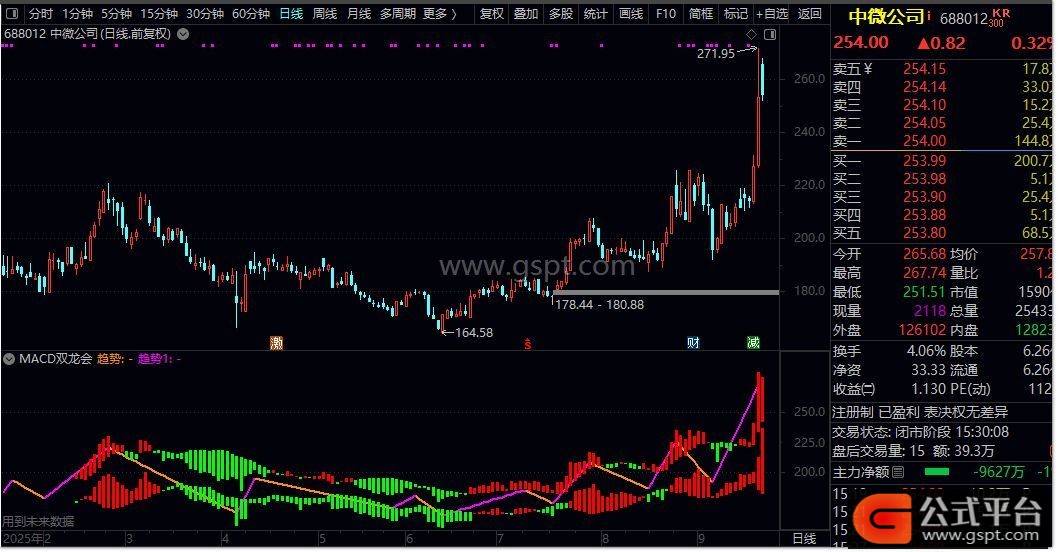
Task: Select the 60分钟 period tab
Action: (251, 14)
